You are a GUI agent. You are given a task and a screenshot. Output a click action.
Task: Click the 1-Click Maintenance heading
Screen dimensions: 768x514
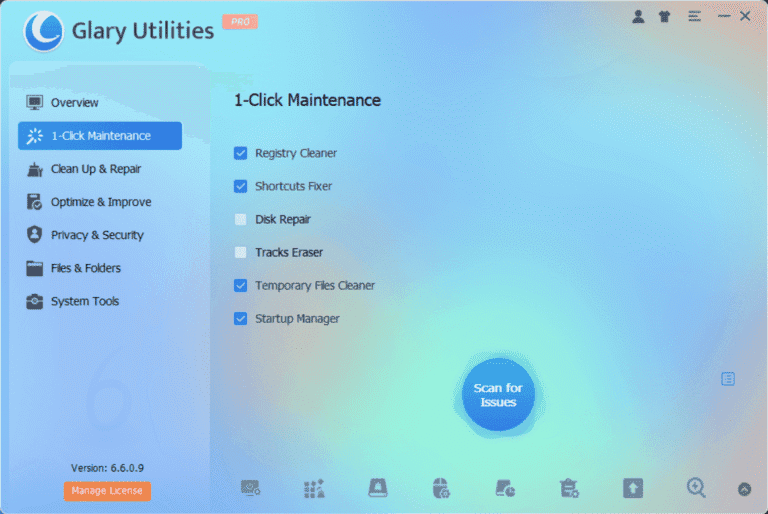tap(307, 100)
